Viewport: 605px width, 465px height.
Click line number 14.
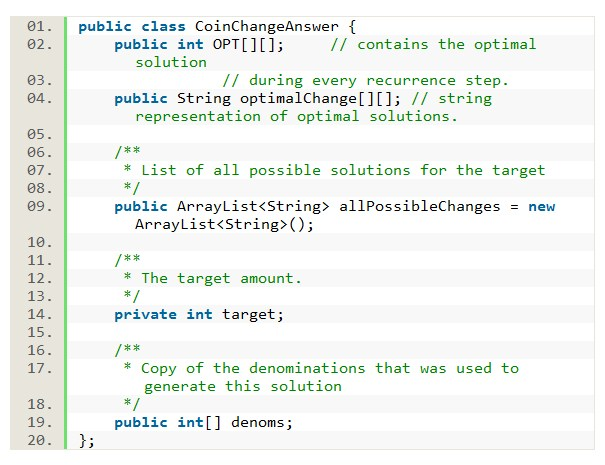tap(39, 315)
